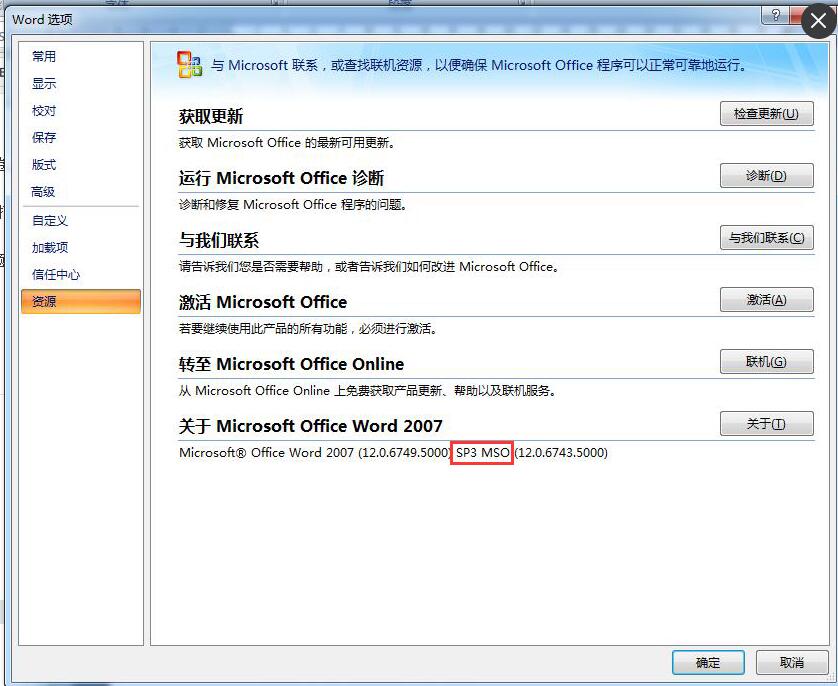Select the highlighted 资源 category
The width and height of the screenshot is (838, 686).
(x=81, y=301)
